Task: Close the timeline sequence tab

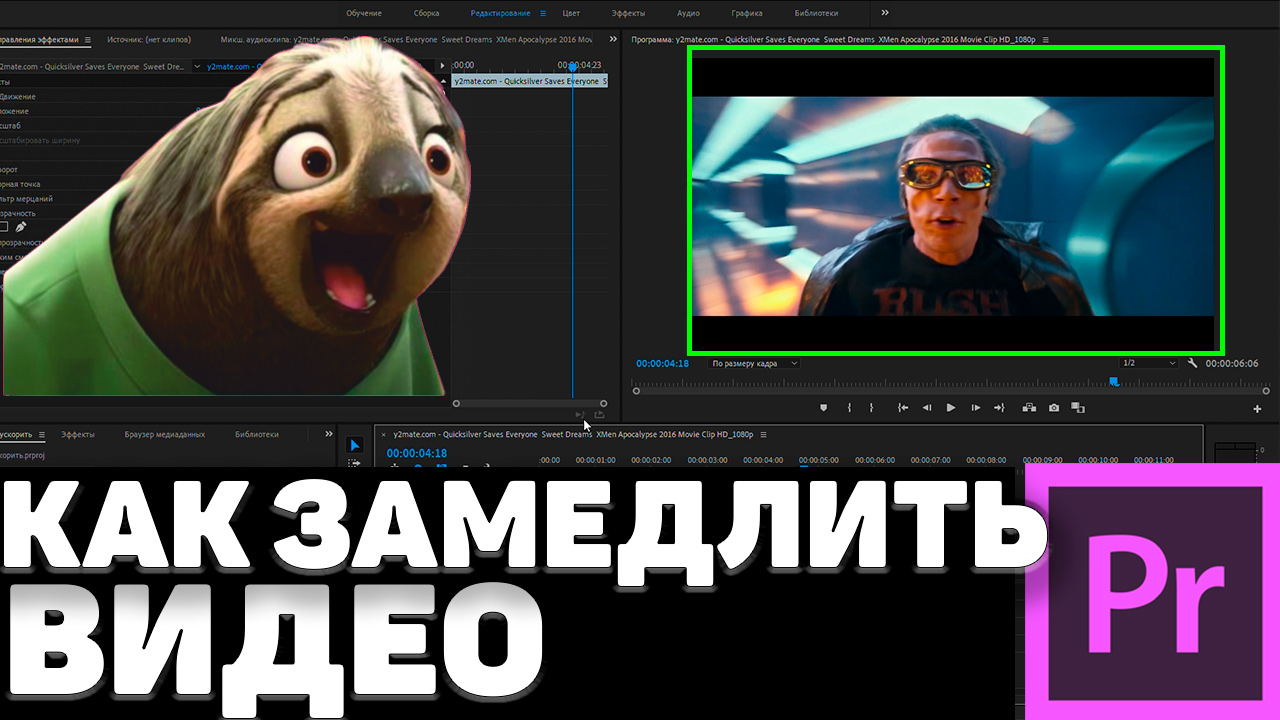Action: (x=383, y=435)
